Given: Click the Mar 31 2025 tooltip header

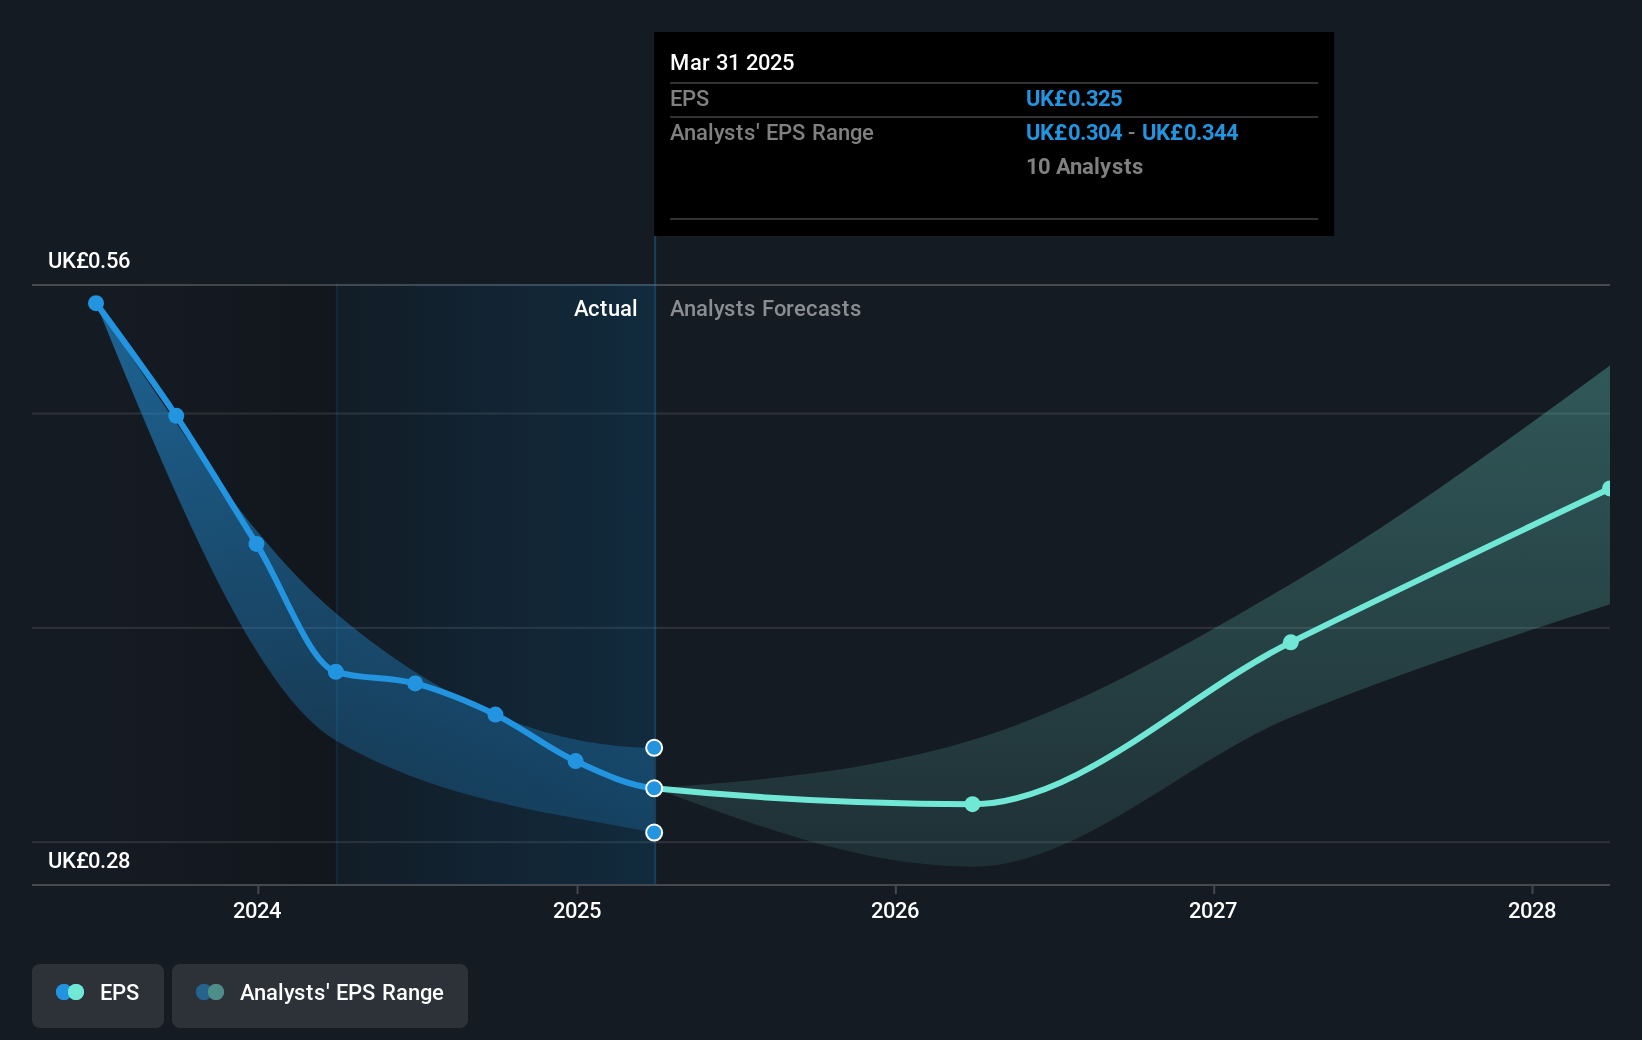Looking at the screenshot, I should [732, 62].
